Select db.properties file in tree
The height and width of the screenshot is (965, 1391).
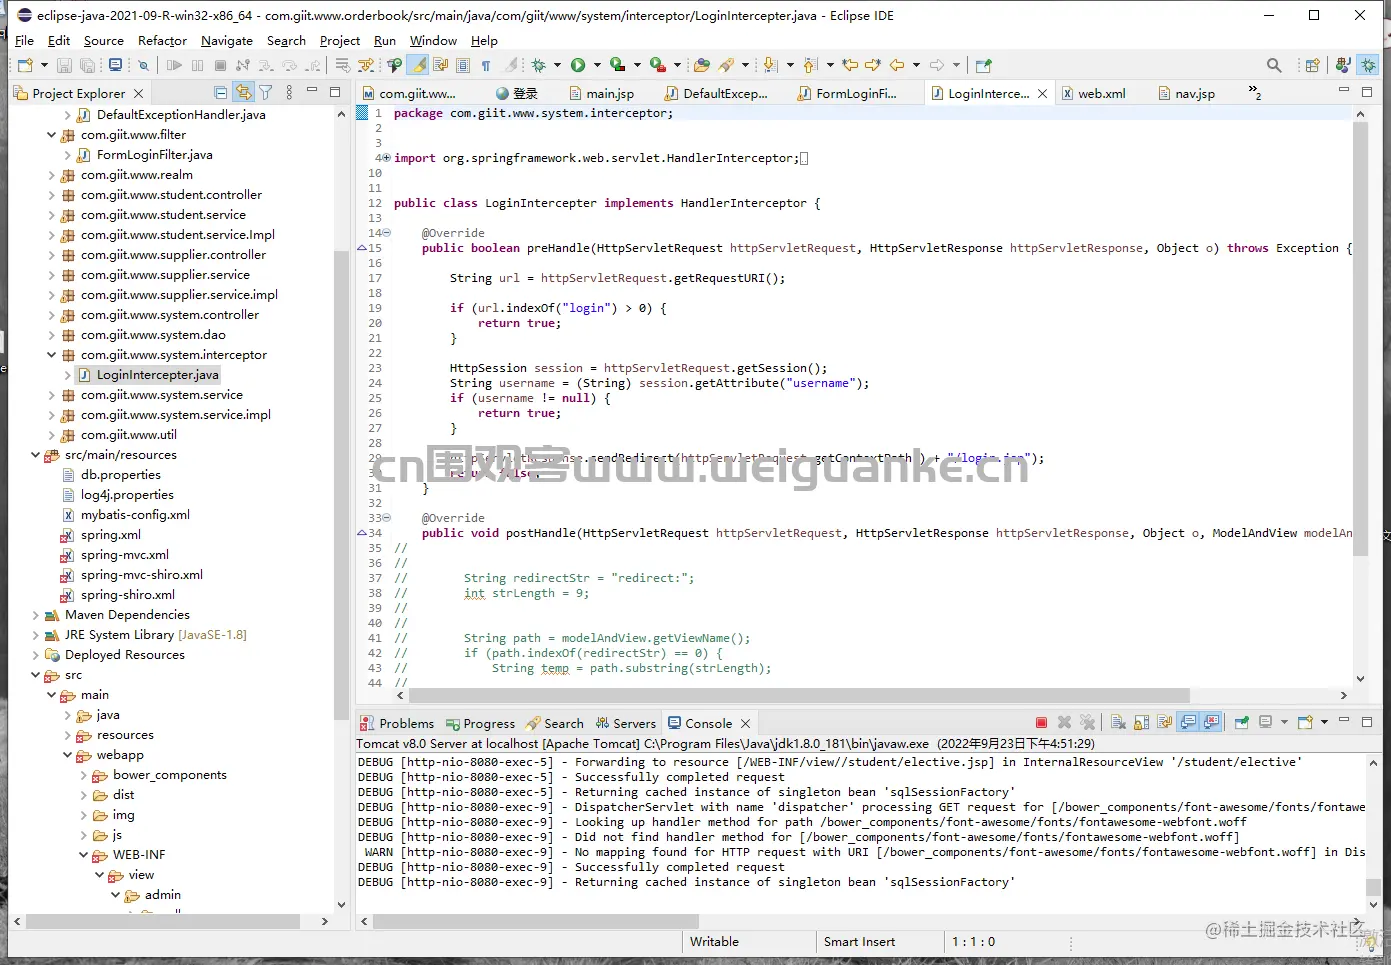[120, 475]
